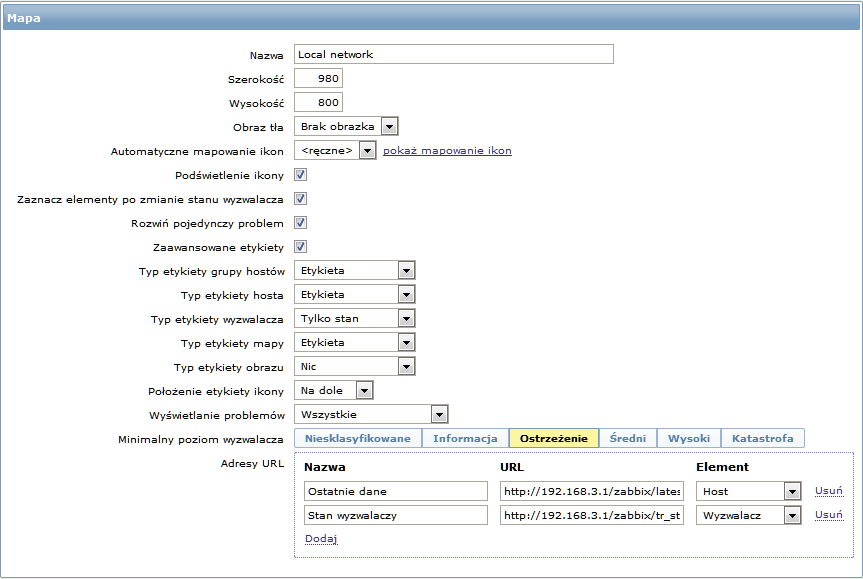Click the Mapa panel header

coord(431,18)
